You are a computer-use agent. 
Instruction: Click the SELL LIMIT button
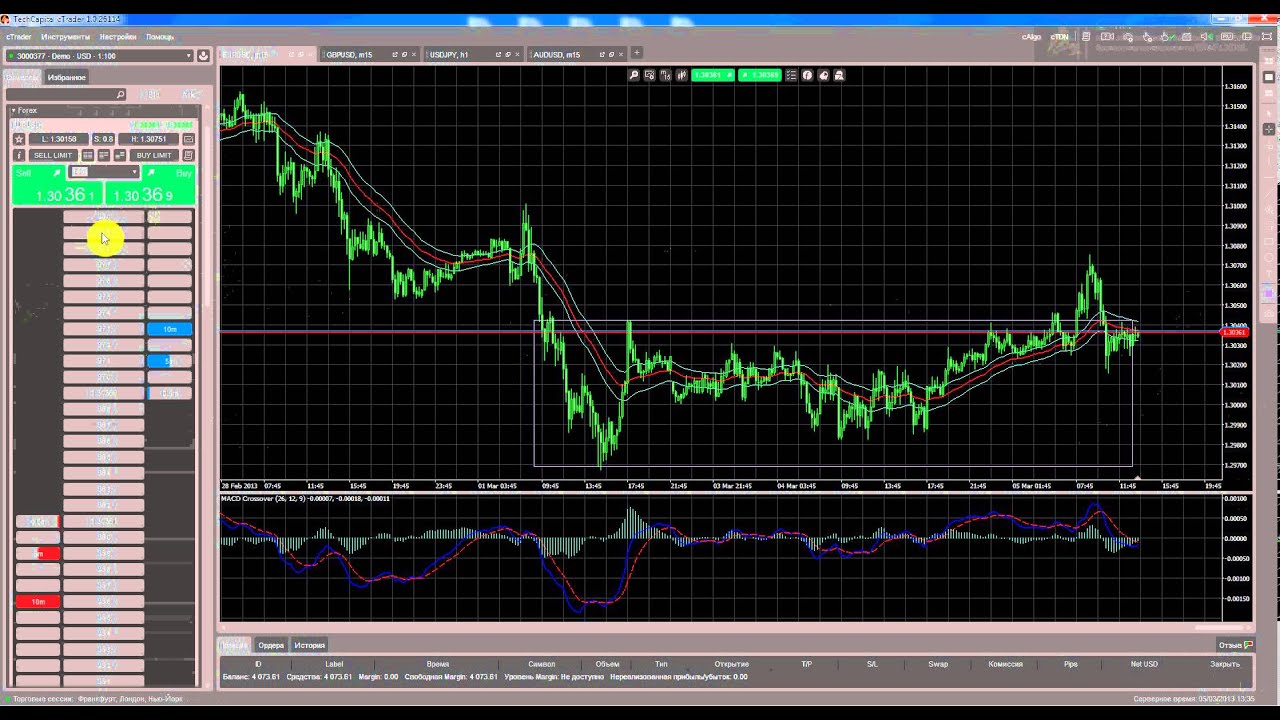pos(53,155)
